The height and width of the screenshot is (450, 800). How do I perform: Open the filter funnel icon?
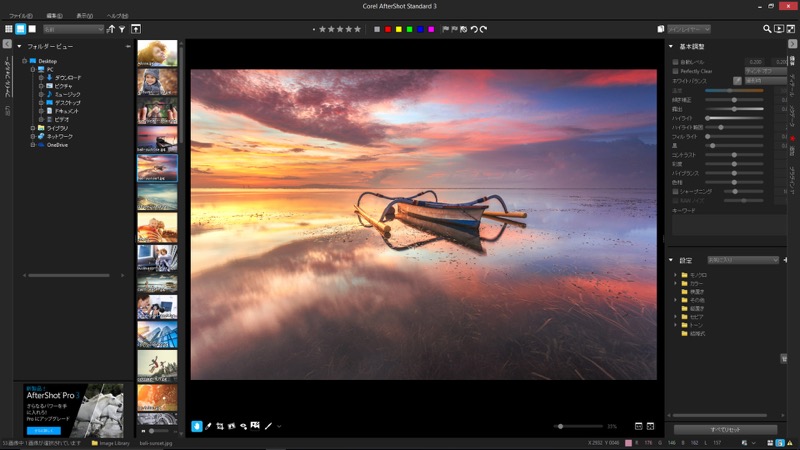click(122, 29)
